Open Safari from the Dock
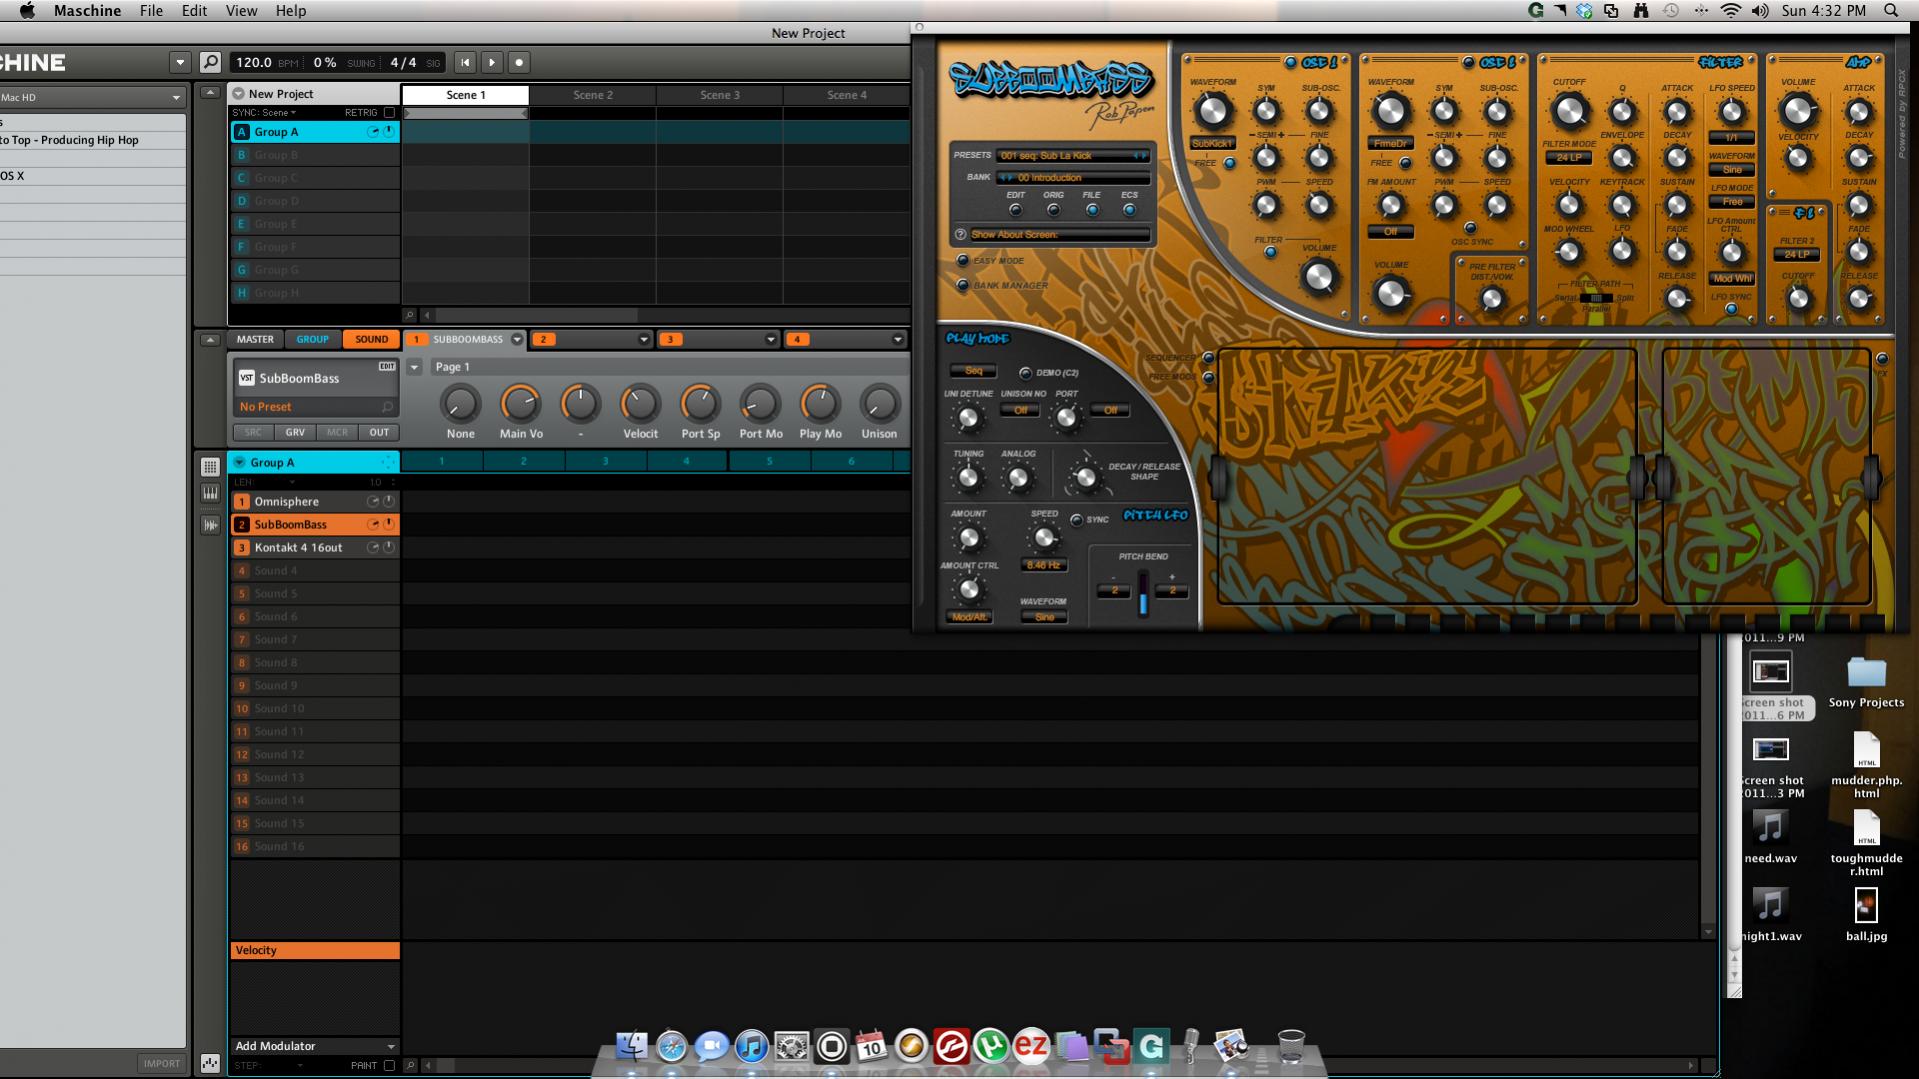 [671, 1046]
